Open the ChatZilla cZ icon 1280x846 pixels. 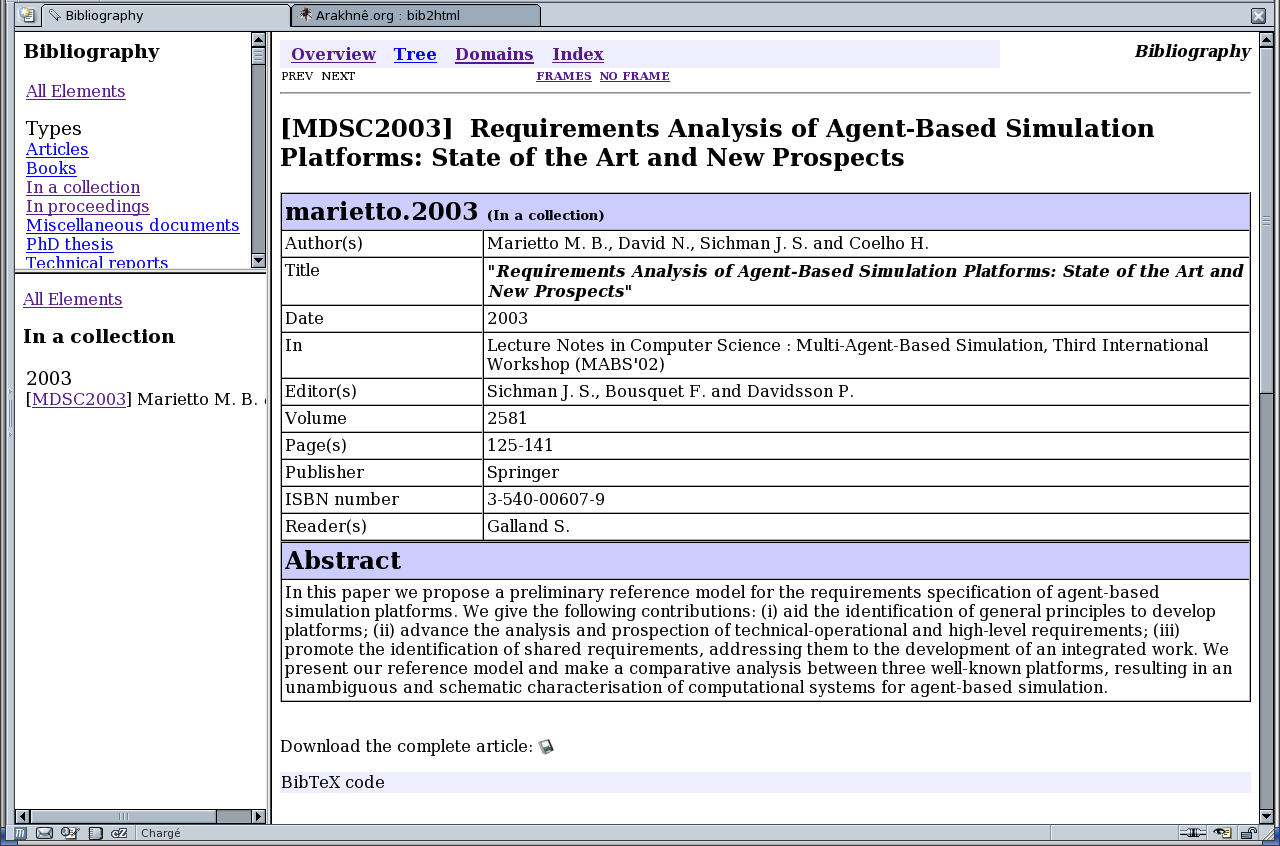click(119, 833)
